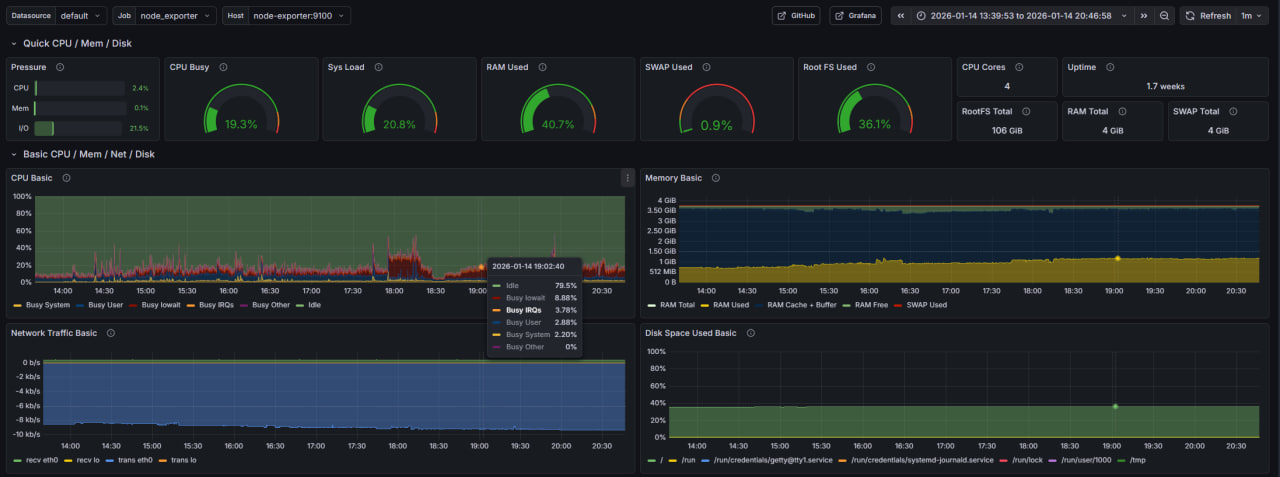Click the zoom out time range icon
This screenshot has width=1280, height=477.
pos(1164,16)
